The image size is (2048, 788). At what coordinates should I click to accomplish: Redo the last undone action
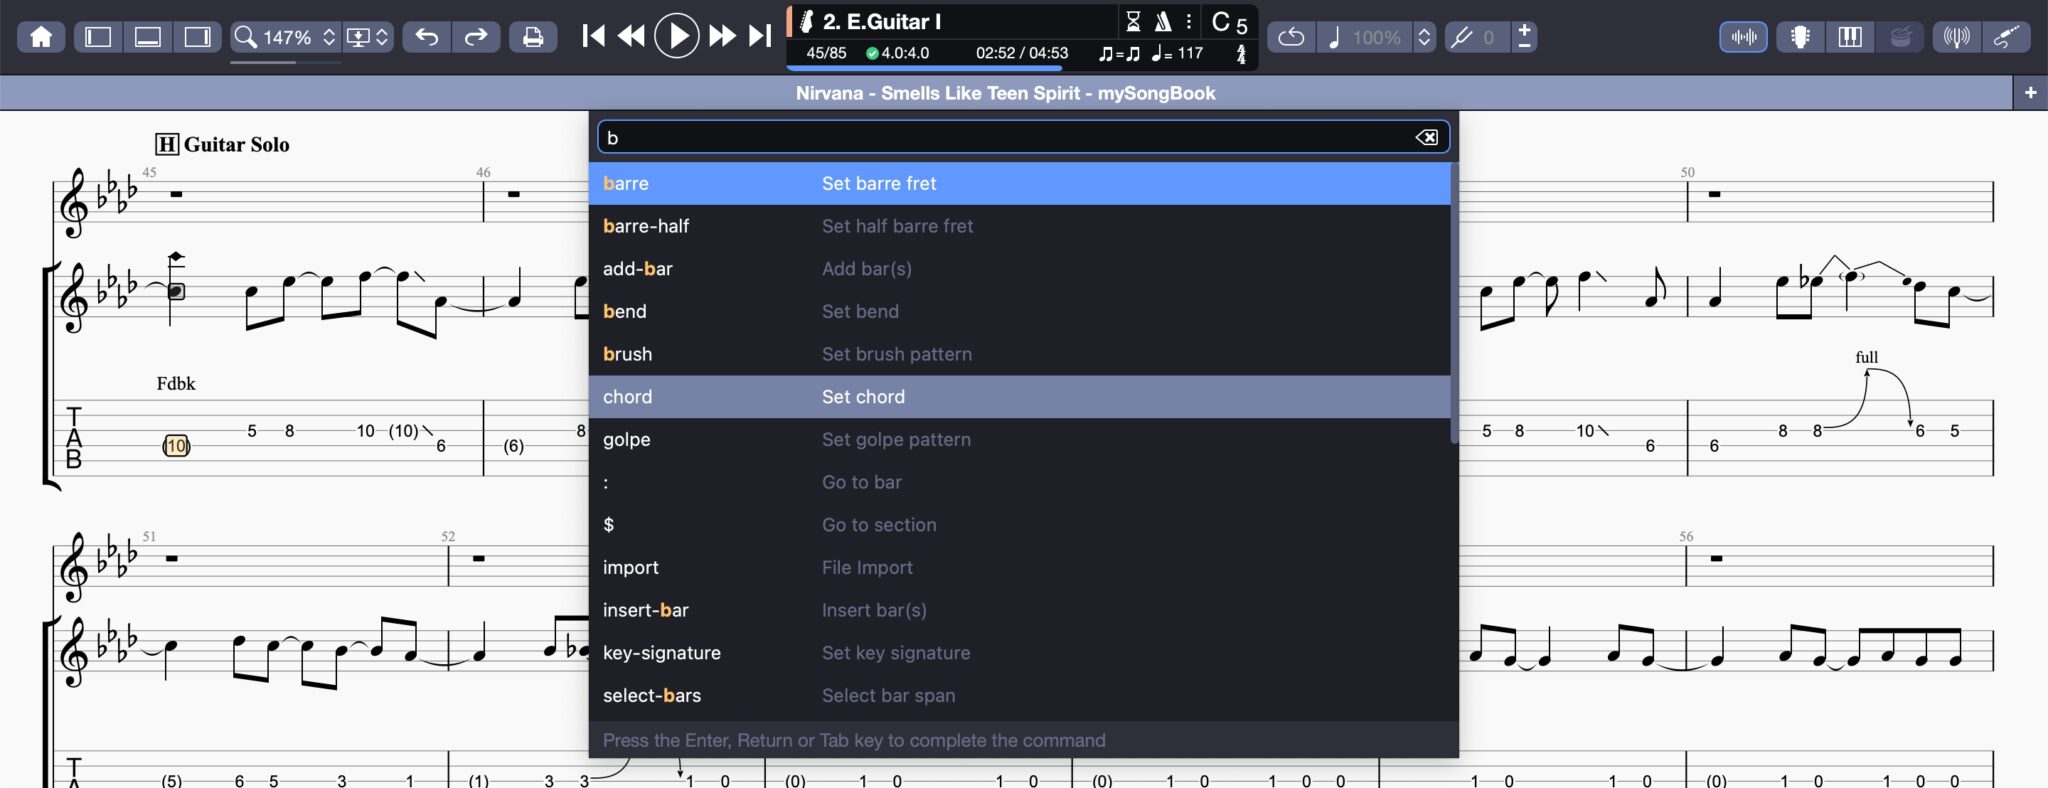tap(476, 37)
